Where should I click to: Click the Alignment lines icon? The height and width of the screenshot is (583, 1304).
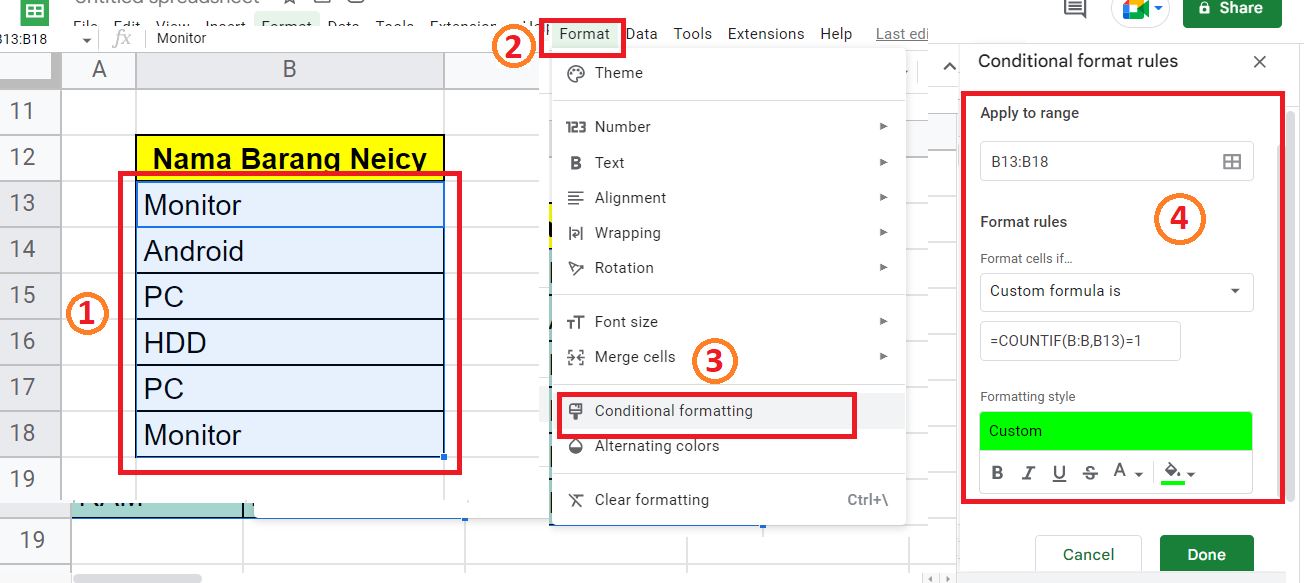pyautogui.click(x=576, y=198)
